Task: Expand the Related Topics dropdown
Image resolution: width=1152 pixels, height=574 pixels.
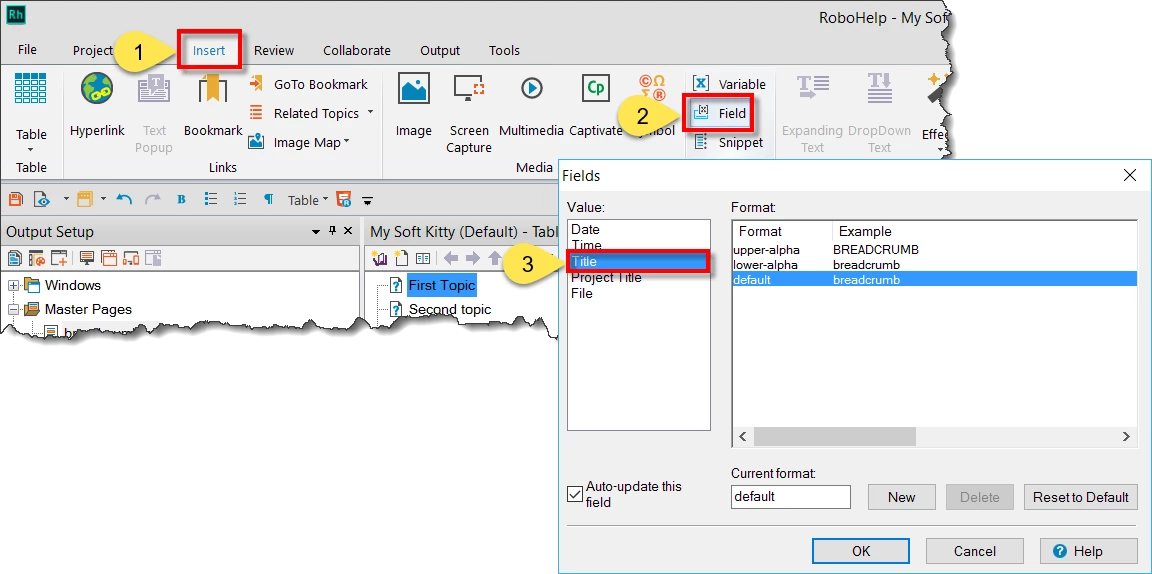Action: 370,112
